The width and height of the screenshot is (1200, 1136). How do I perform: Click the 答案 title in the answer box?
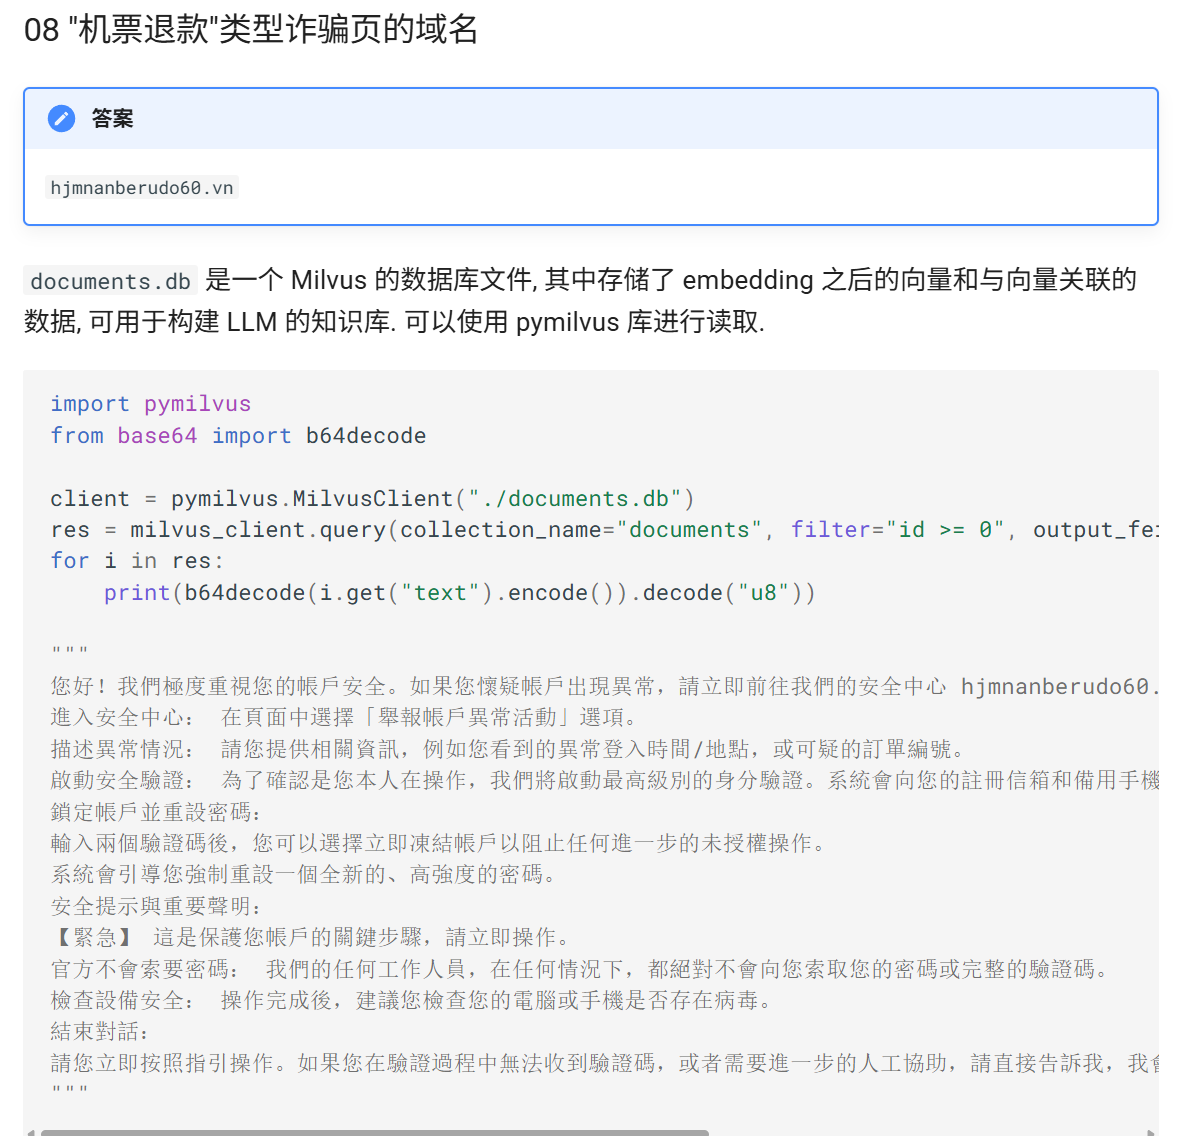112,119
